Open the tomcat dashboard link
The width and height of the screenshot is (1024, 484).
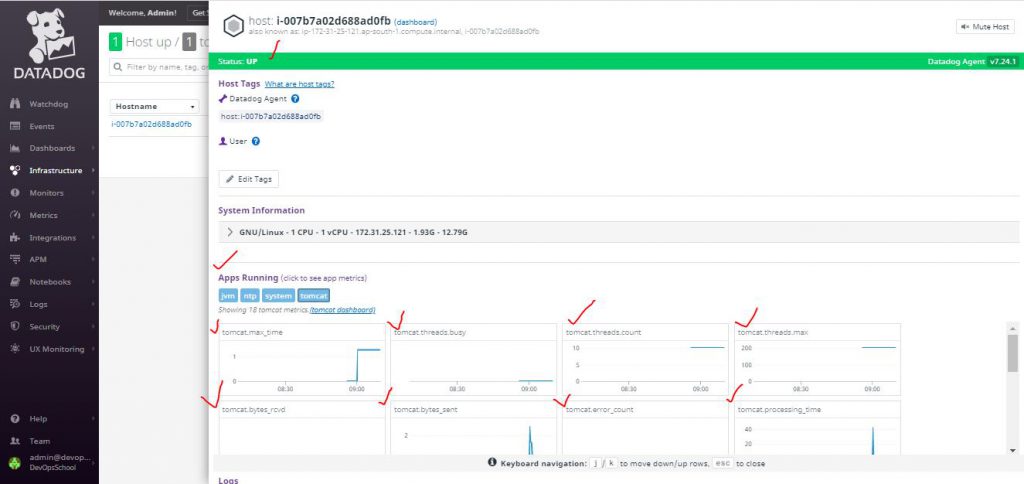342,310
